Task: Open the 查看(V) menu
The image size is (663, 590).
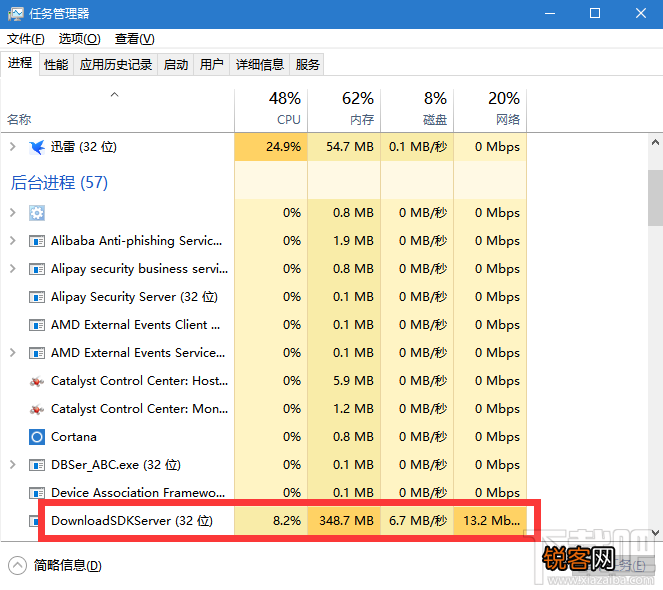Action: (x=134, y=39)
